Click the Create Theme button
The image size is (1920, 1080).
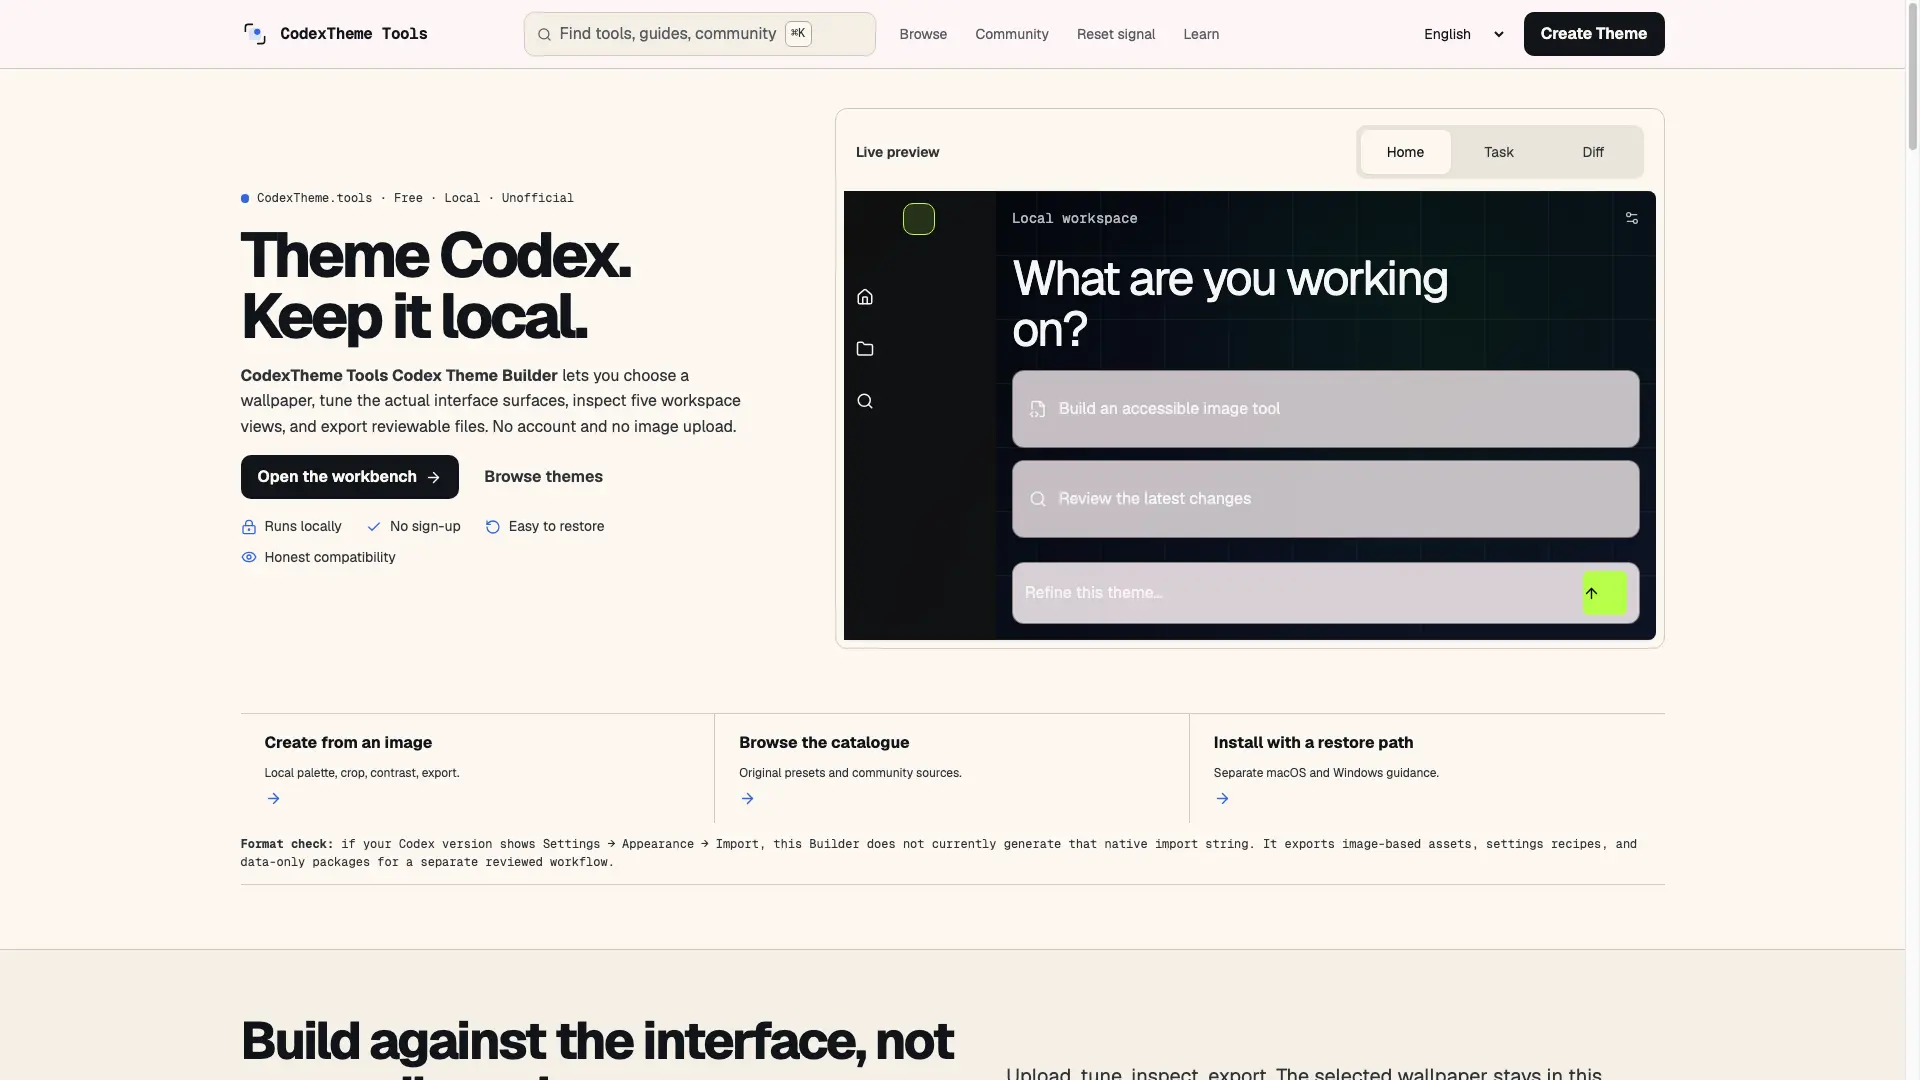1594,34
